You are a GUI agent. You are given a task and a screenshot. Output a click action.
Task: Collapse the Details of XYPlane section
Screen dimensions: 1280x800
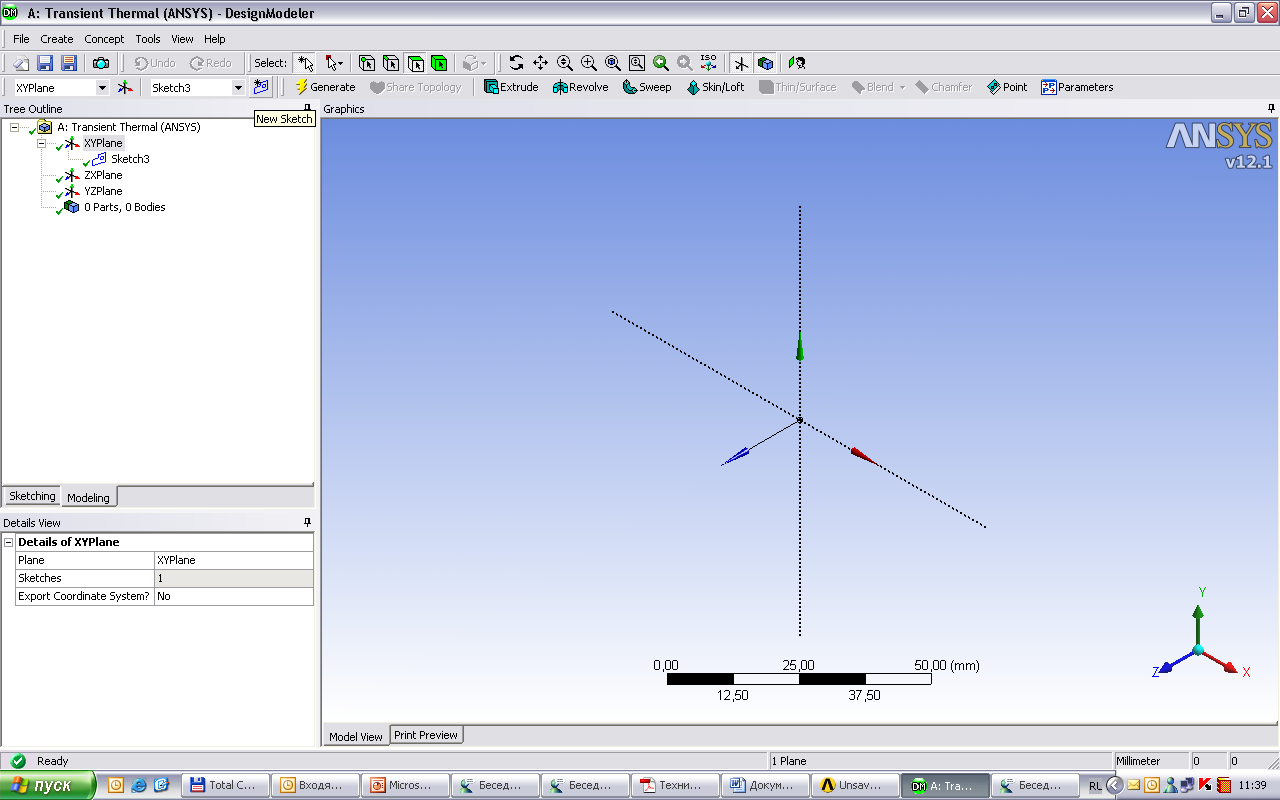pos(9,542)
